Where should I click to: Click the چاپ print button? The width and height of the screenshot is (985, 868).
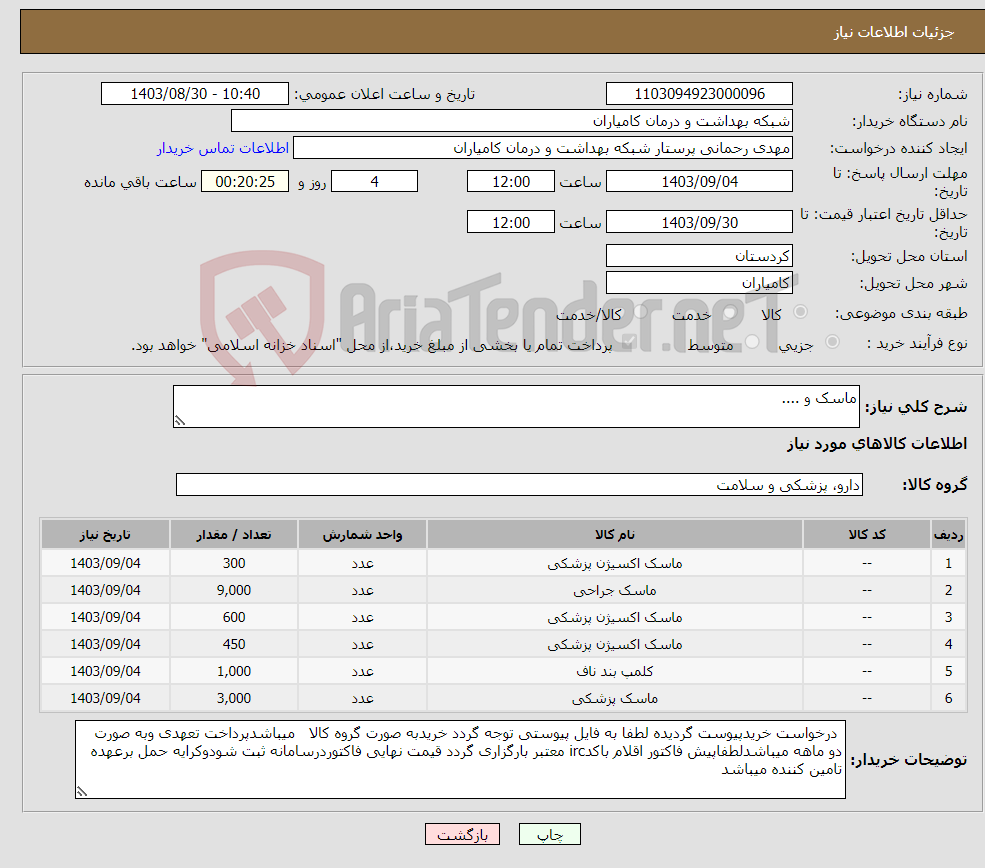549,834
